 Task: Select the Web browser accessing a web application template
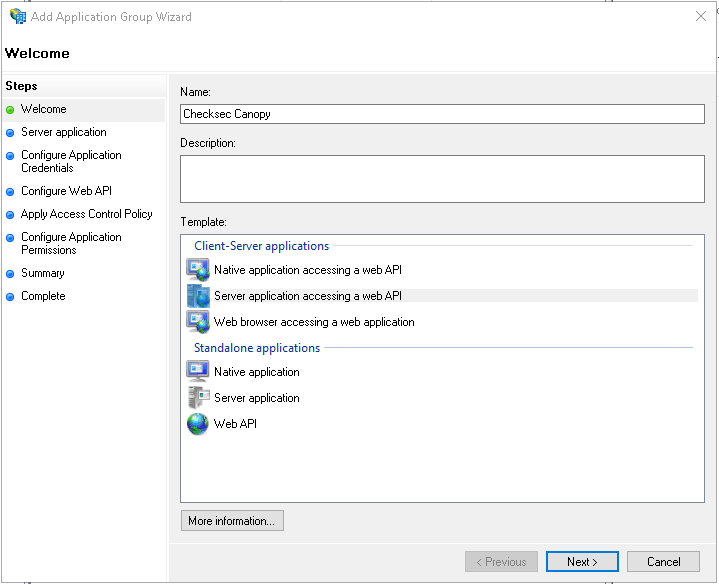pos(314,322)
